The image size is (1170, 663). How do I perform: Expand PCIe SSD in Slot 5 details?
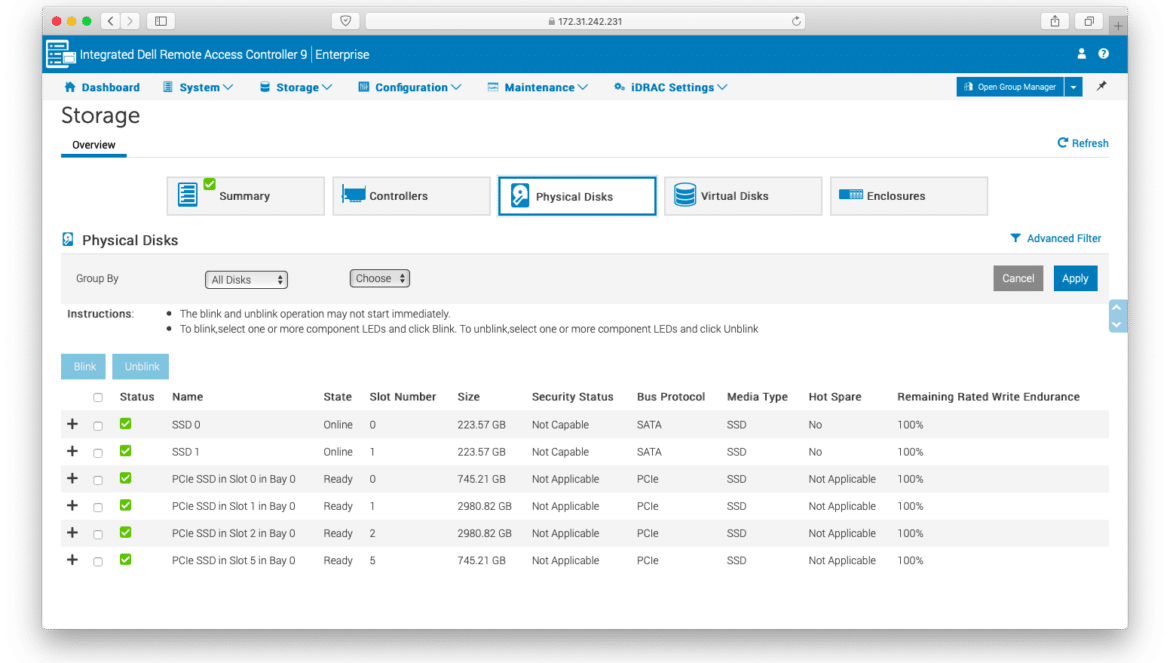point(72,559)
